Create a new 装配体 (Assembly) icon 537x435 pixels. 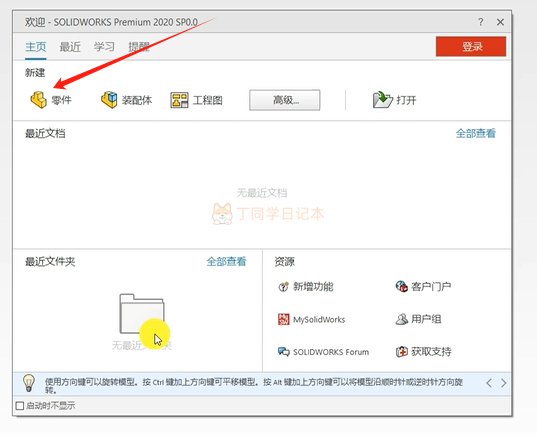[109, 100]
